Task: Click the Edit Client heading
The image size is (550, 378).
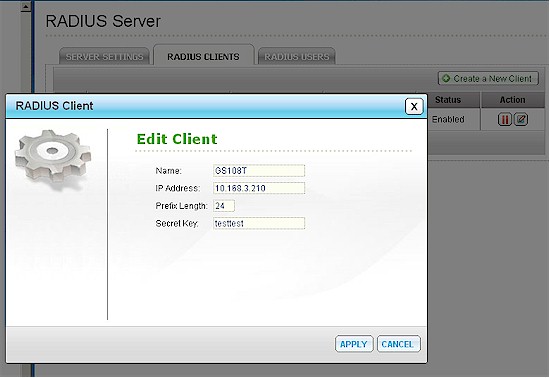Action: pyautogui.click(x=177, y=139)
